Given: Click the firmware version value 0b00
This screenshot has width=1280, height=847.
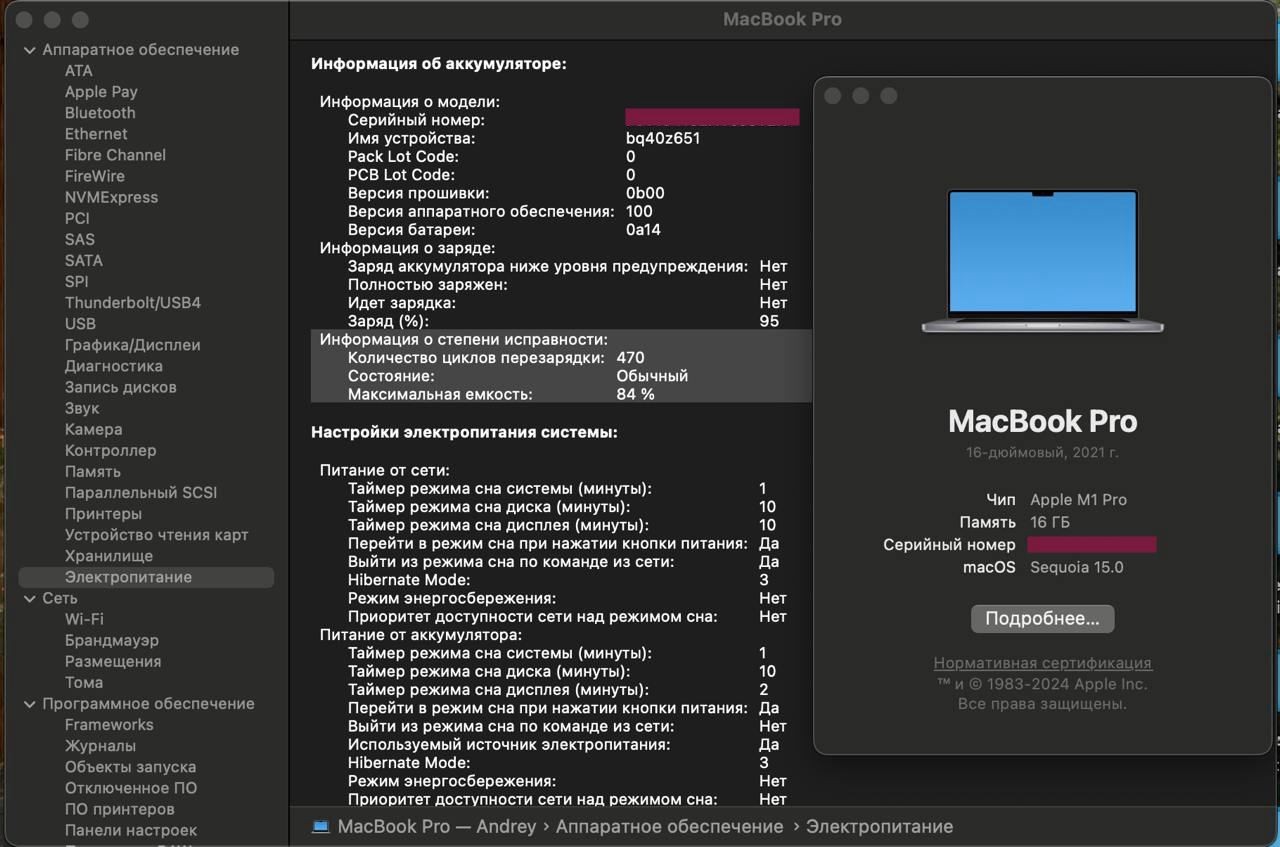Looking at the screenshot, I should pos(645,193).
